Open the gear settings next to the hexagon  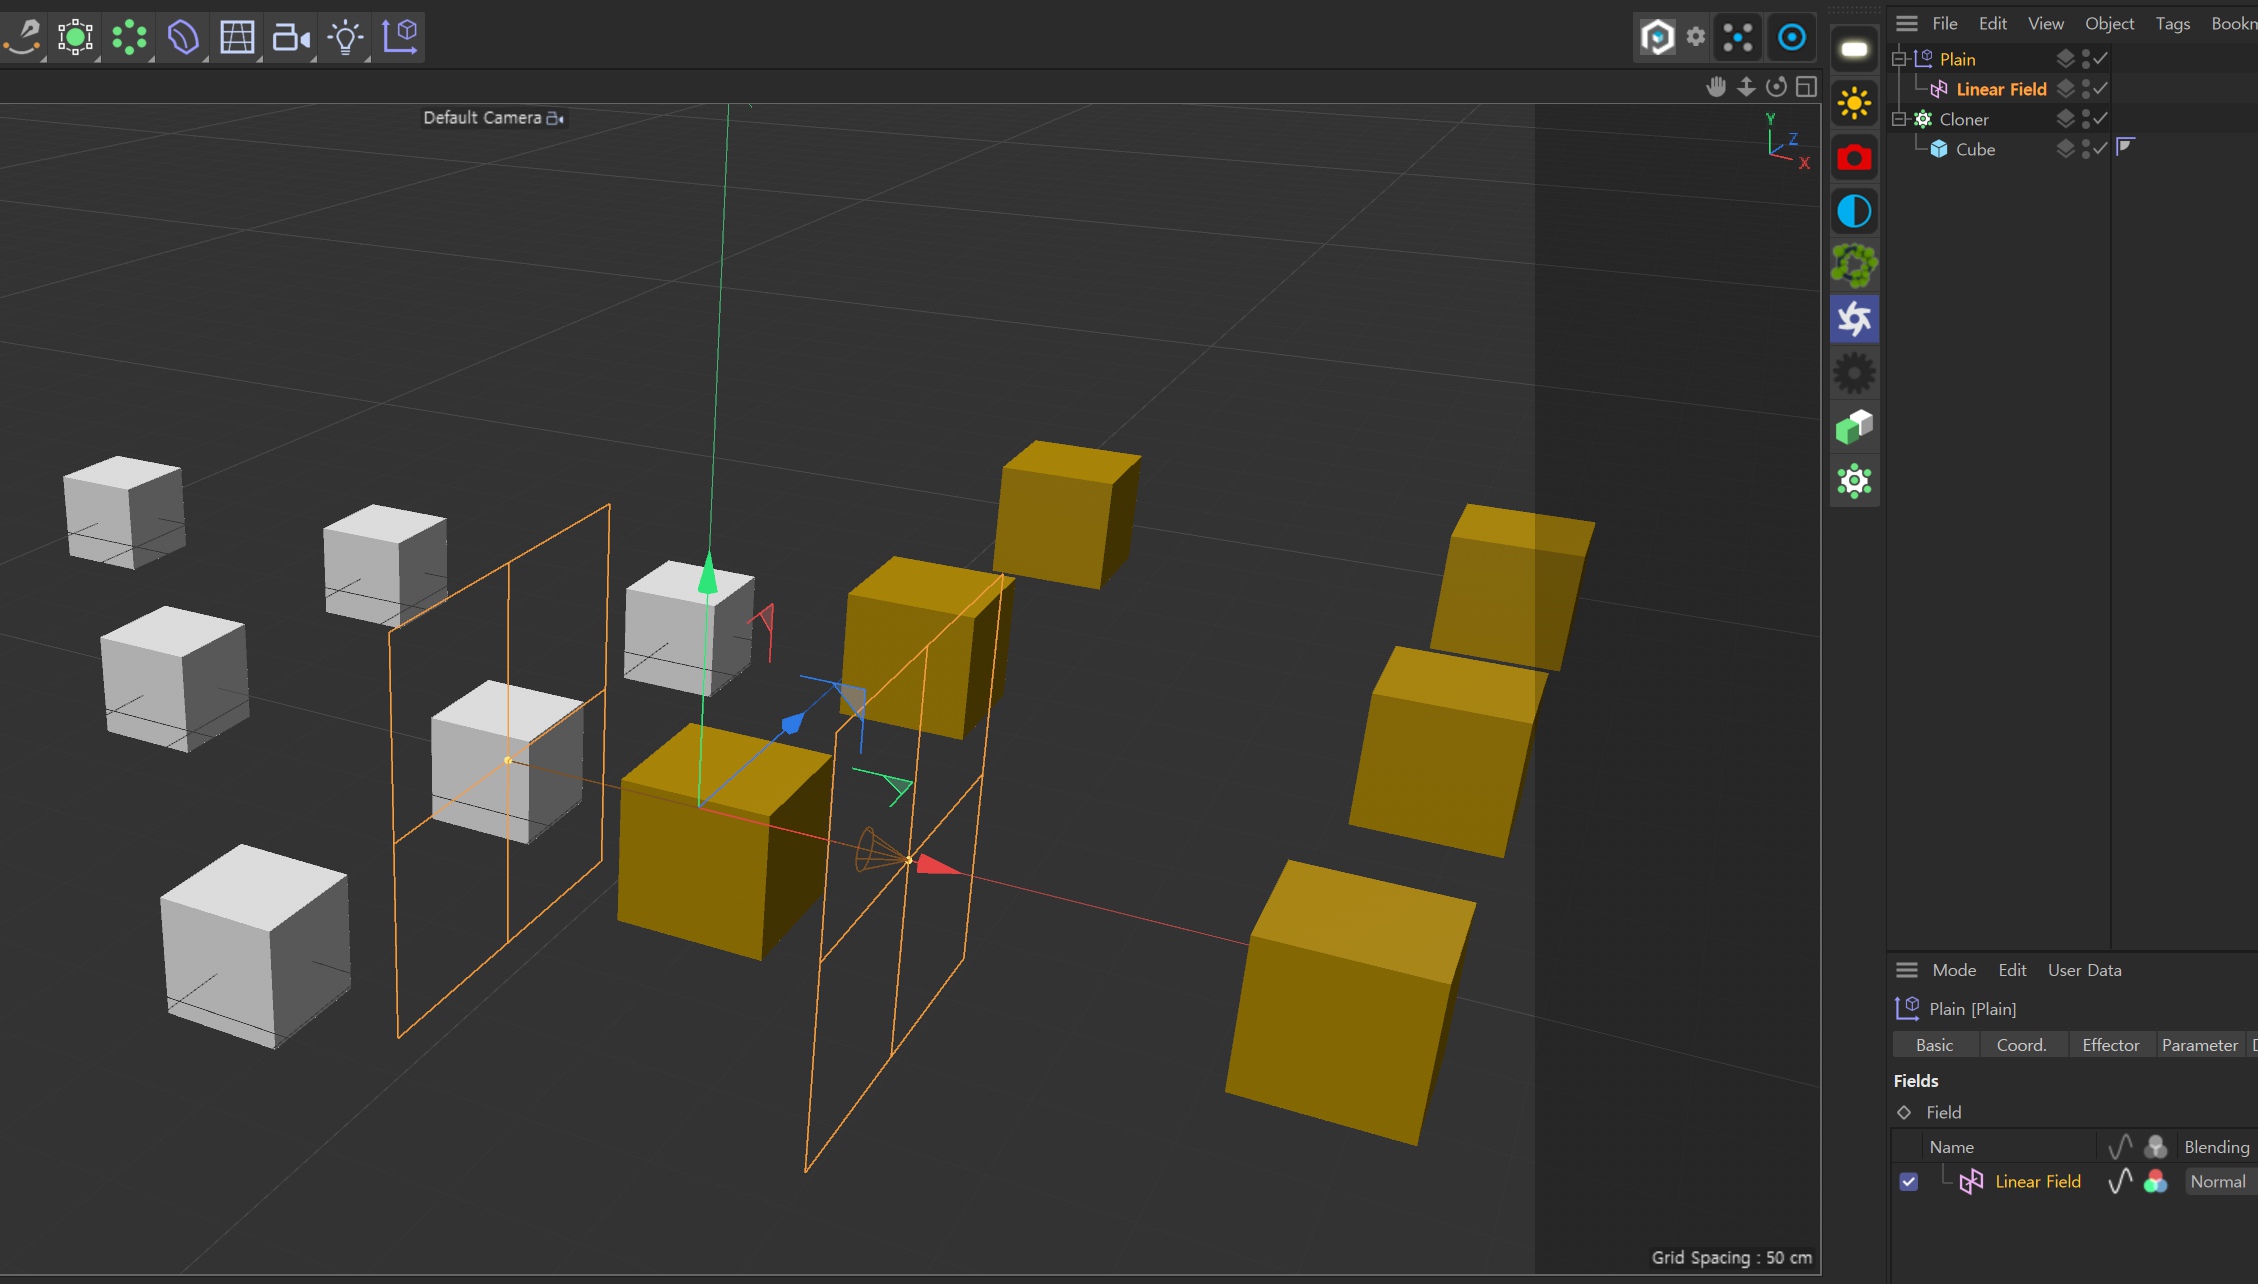coord(1696,37)
